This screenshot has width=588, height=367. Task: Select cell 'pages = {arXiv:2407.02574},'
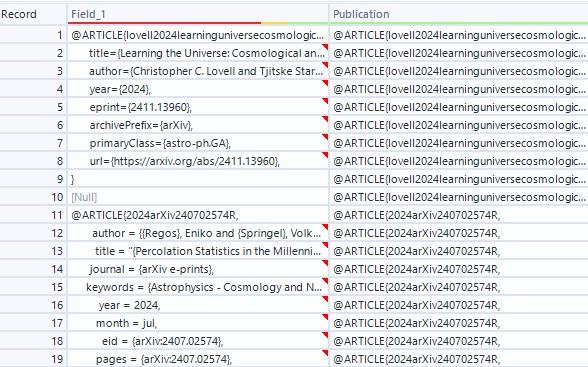pos(198,359)
